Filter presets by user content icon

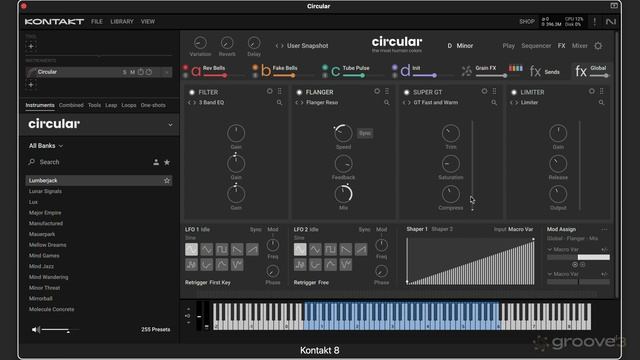coord(156,162)
